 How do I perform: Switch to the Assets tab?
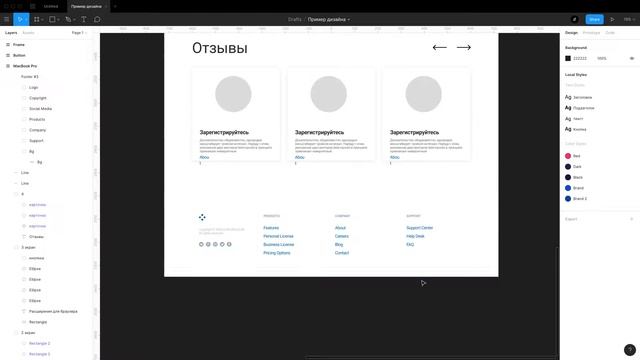[28, 33]
